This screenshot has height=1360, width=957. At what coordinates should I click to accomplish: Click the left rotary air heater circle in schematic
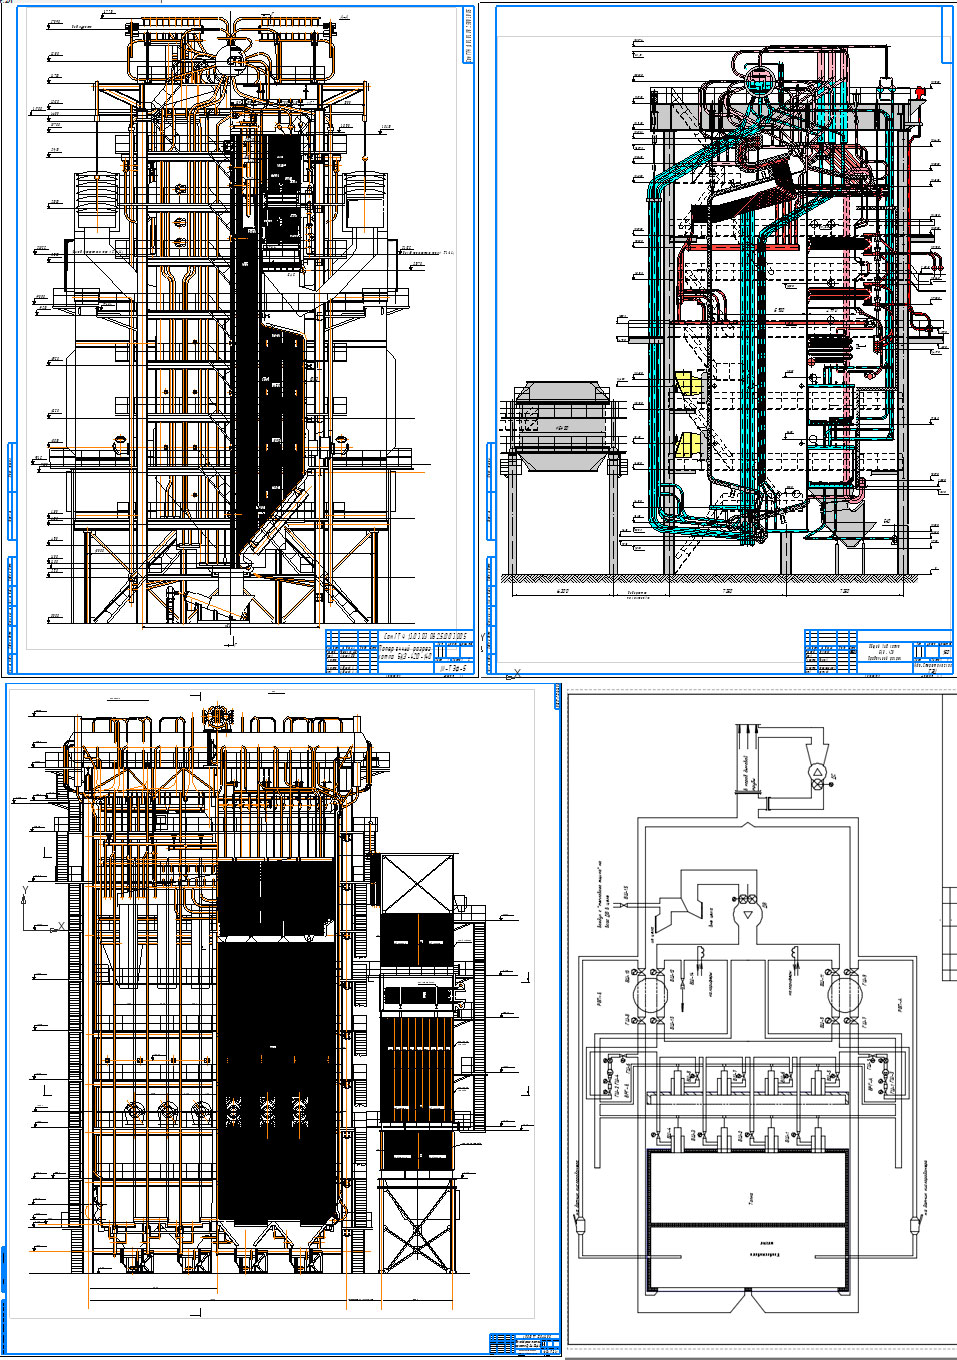click(x=649, y=996)
